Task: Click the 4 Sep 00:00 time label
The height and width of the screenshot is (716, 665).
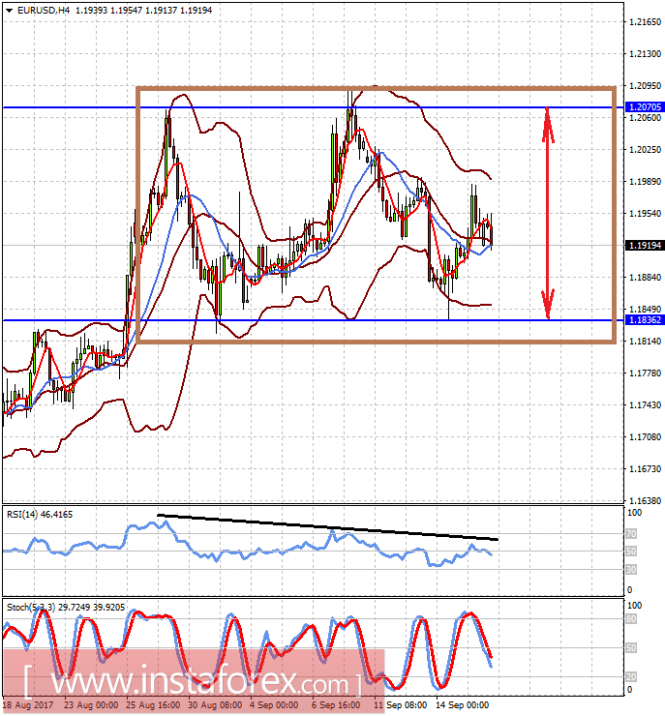Action: (274, 705)
